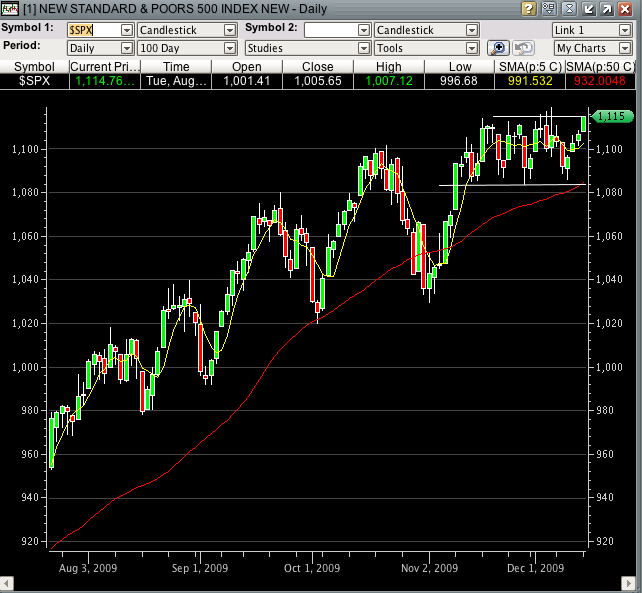This screenshot has width=642, height=593.
Task: Click the help question-mark icon in title bar
Action: (x=528, y=9)
